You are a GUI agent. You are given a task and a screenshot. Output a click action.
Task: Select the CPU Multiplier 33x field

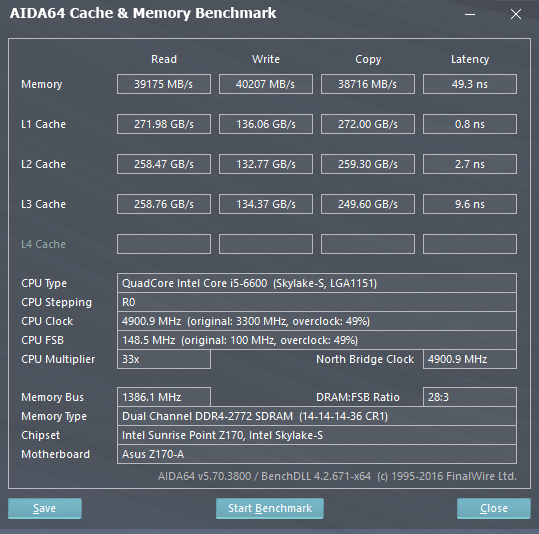[164, 359]
